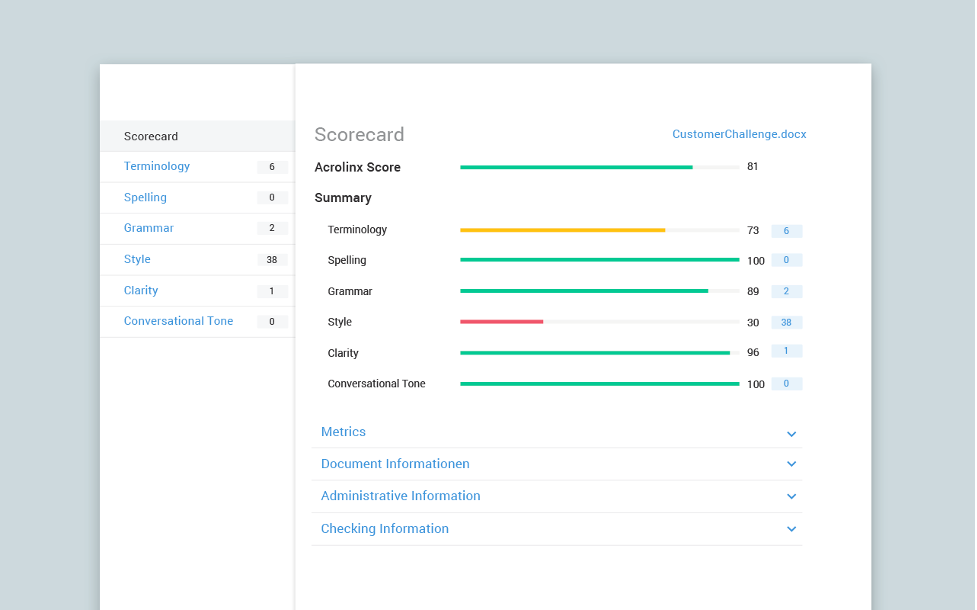This screenshot has width=977, height=610.
Task: Expand the Metrics section chevron
Action: [791, 433]
